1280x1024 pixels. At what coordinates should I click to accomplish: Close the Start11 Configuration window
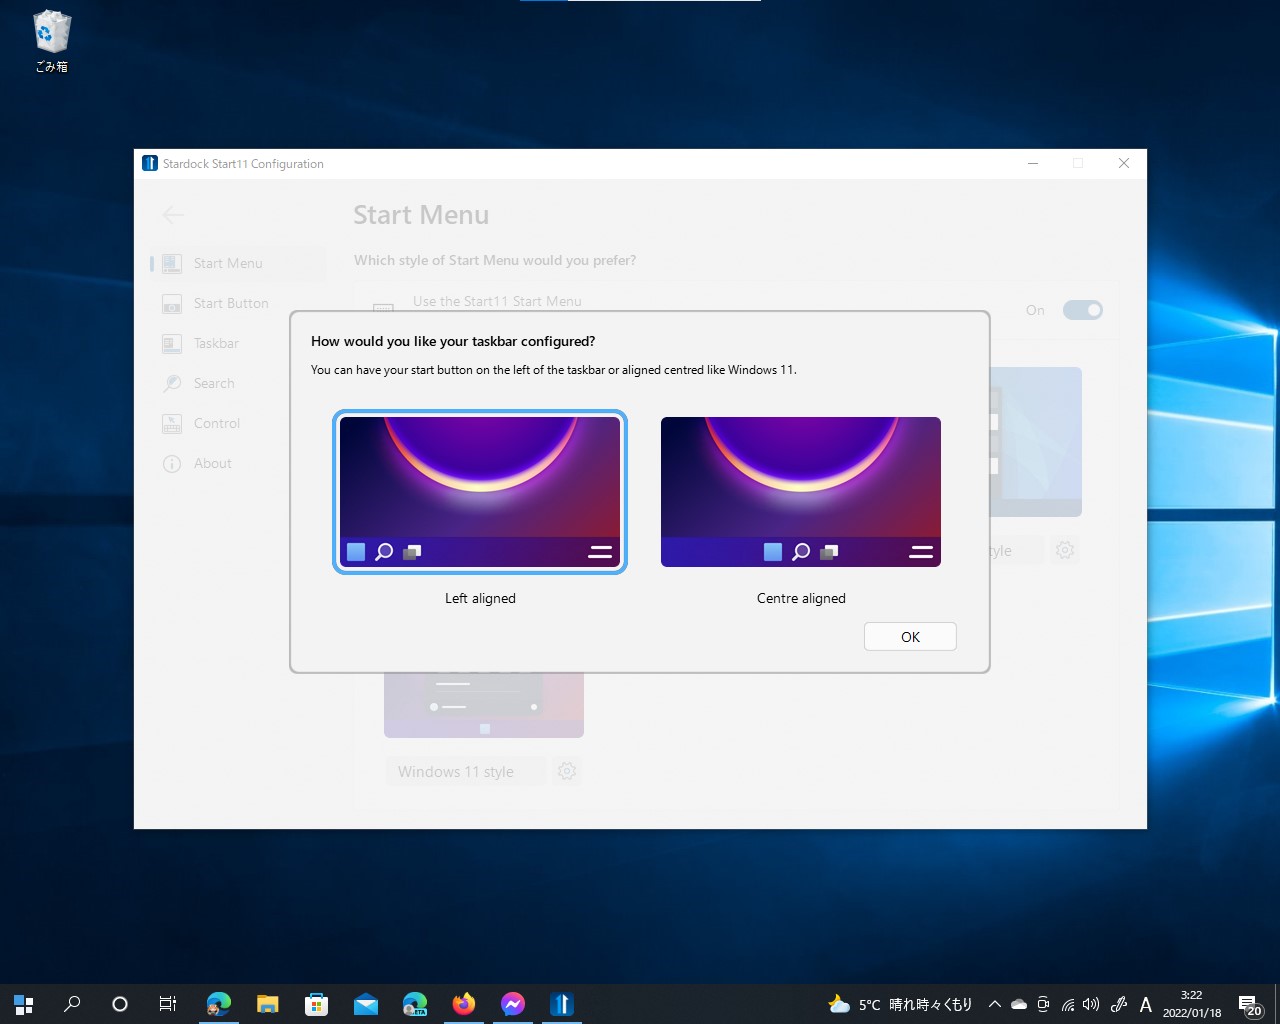click(1124, 163)
